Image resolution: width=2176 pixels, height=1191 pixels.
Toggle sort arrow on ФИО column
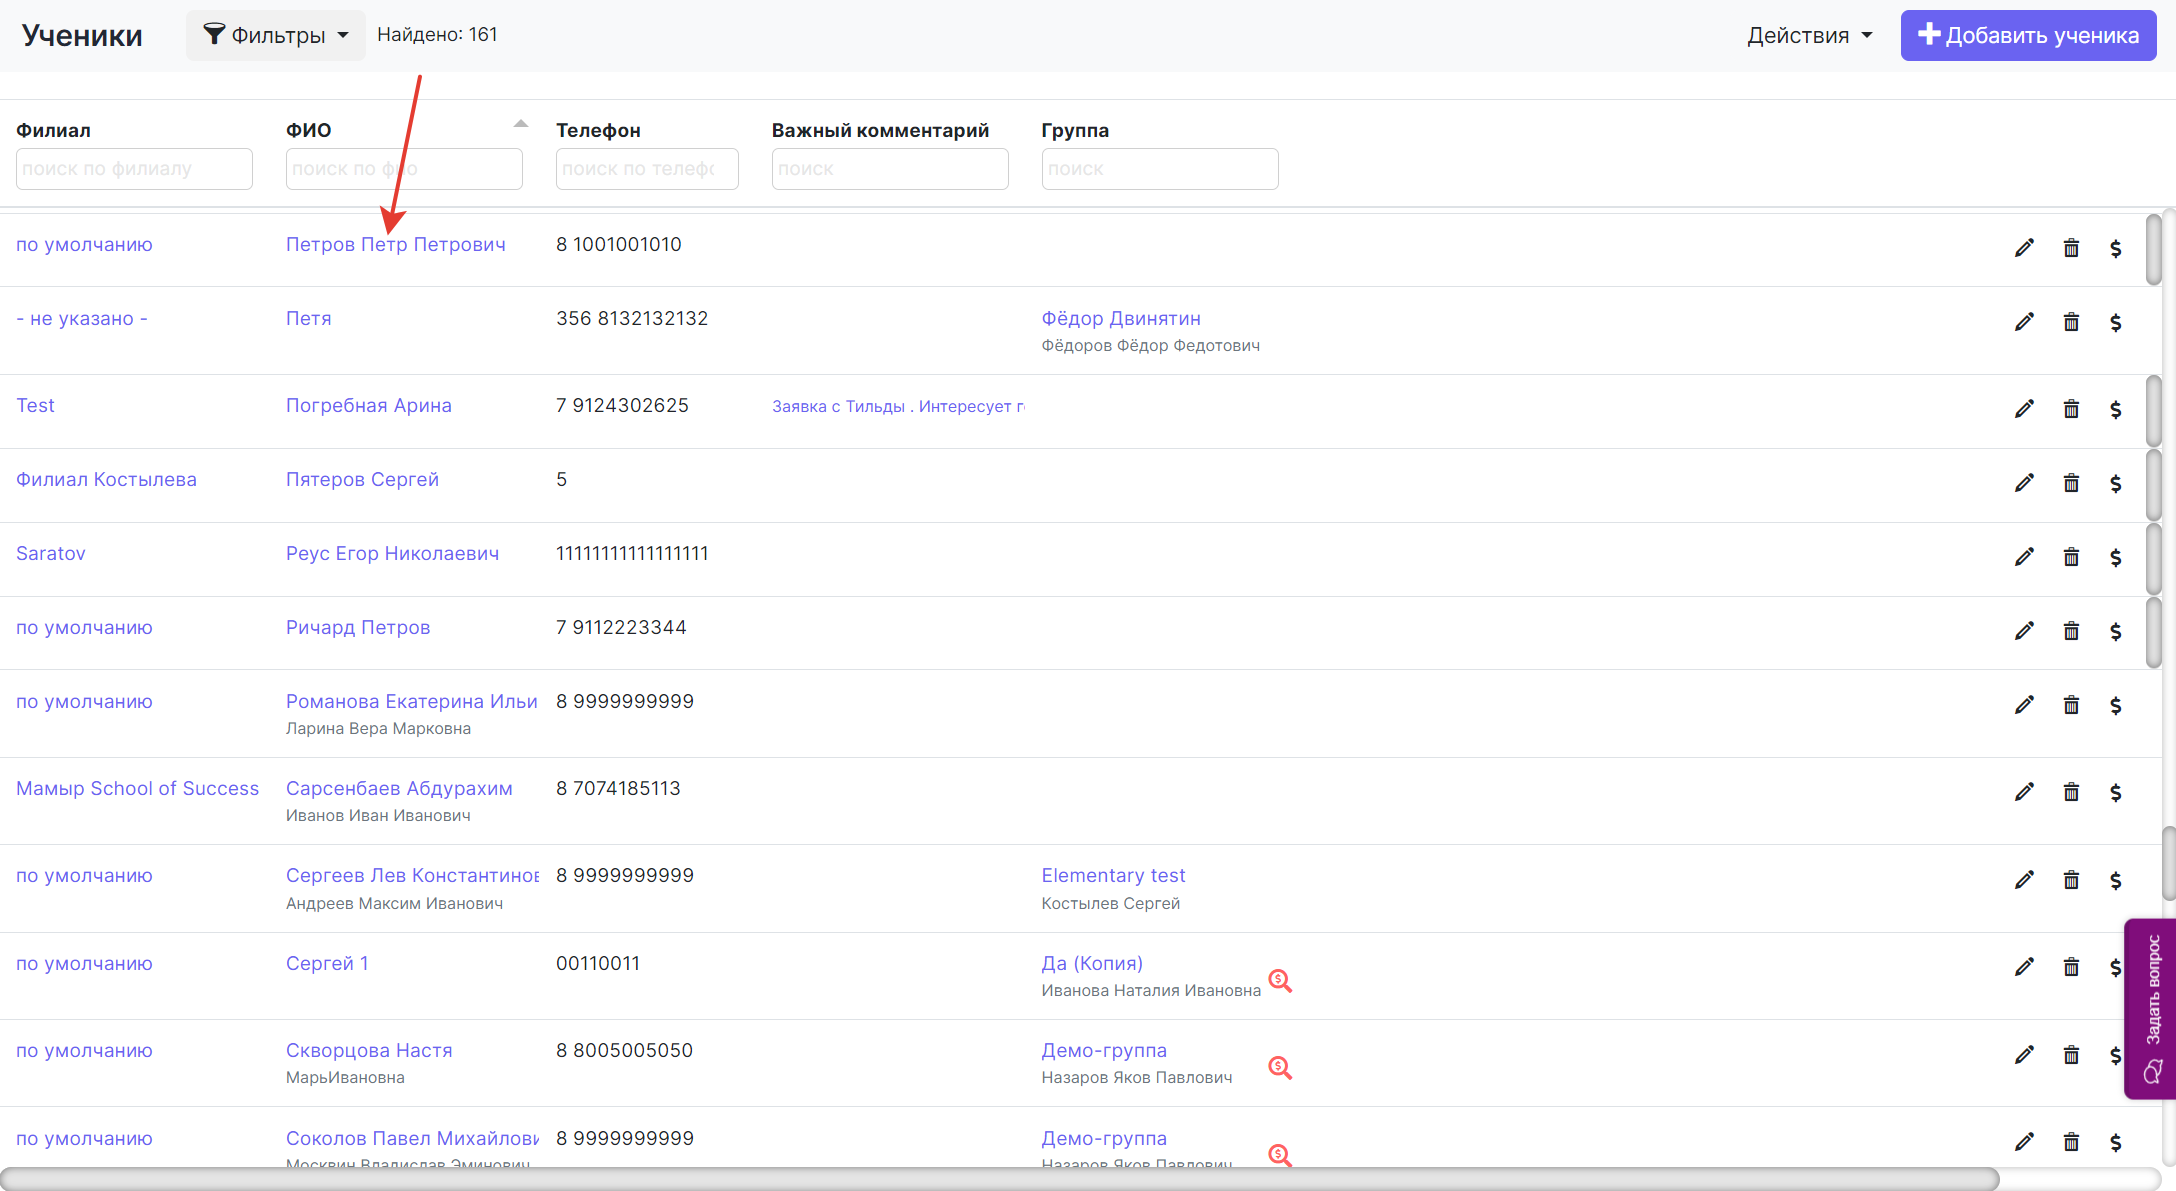coord(520,125)
